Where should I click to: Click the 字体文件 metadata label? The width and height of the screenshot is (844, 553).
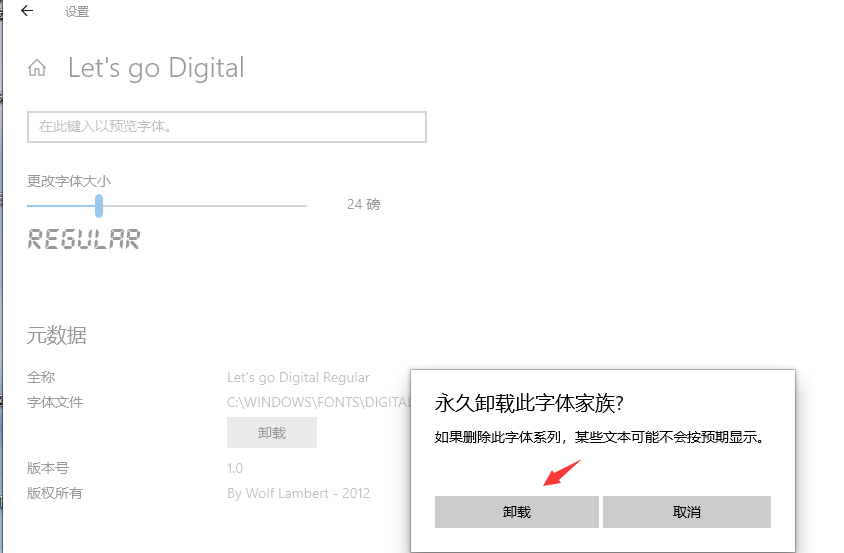[55, 402]
